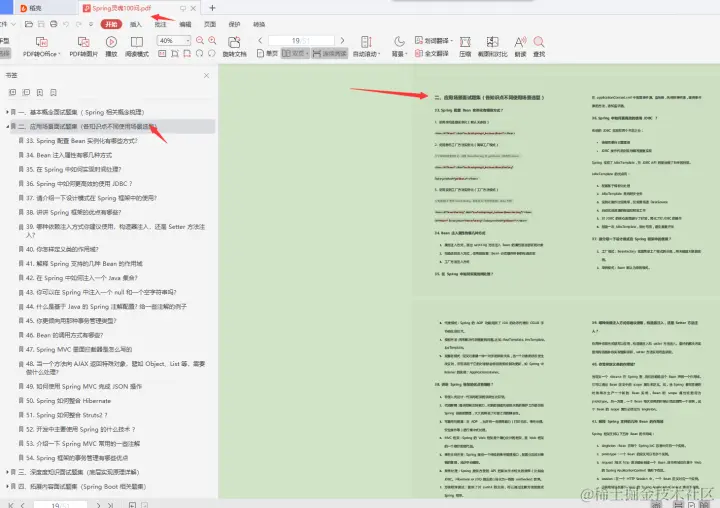Collapse bookmark 二、应用场景面试题集
720x508 pixels.
tap(7, 126)
